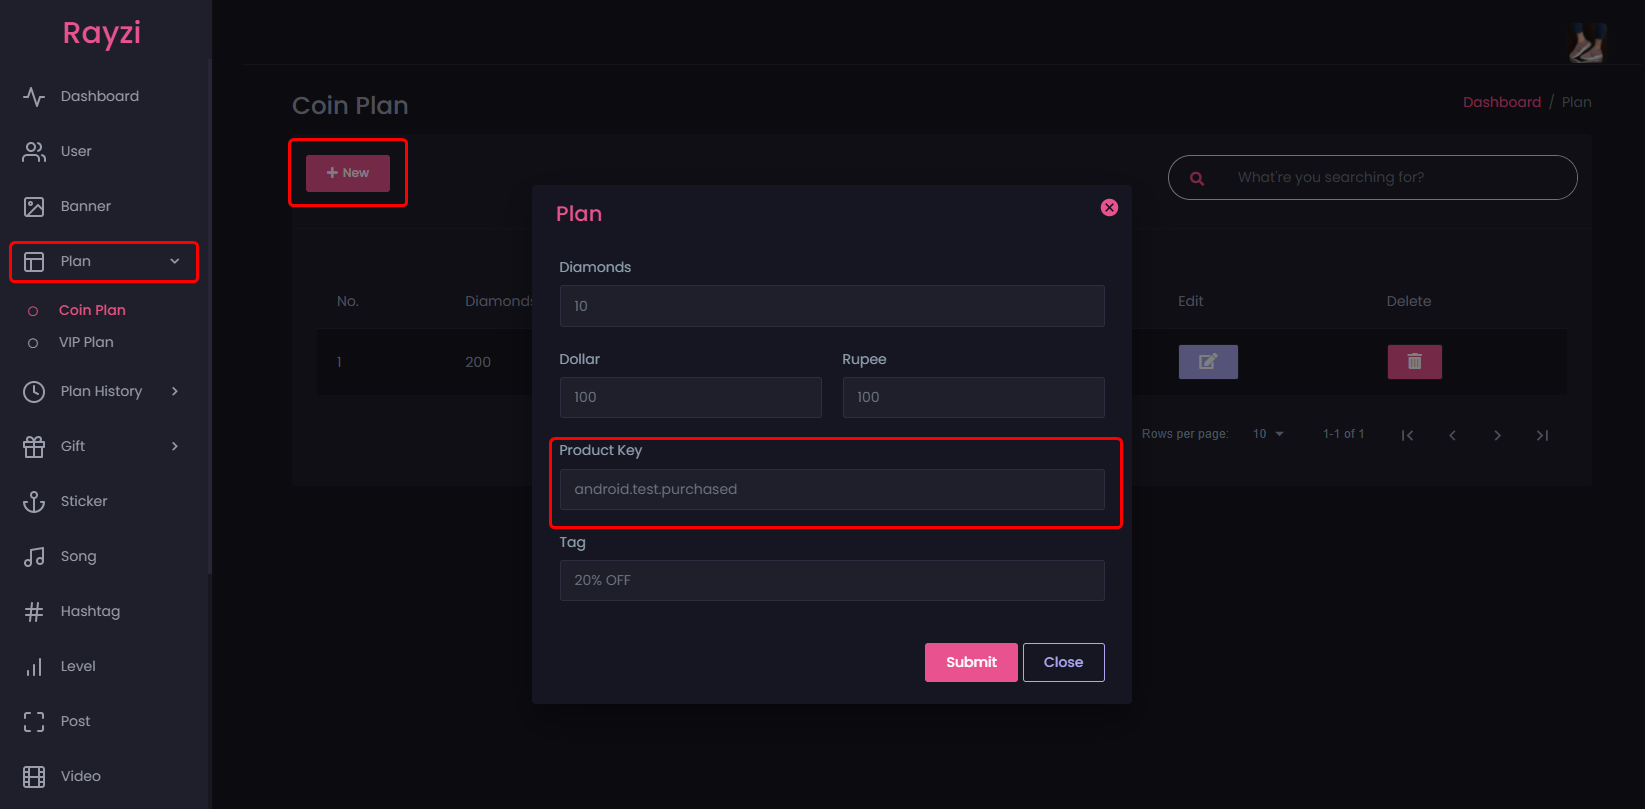Click the Hashtag icon in sidebar

click(x=34, y=612)
